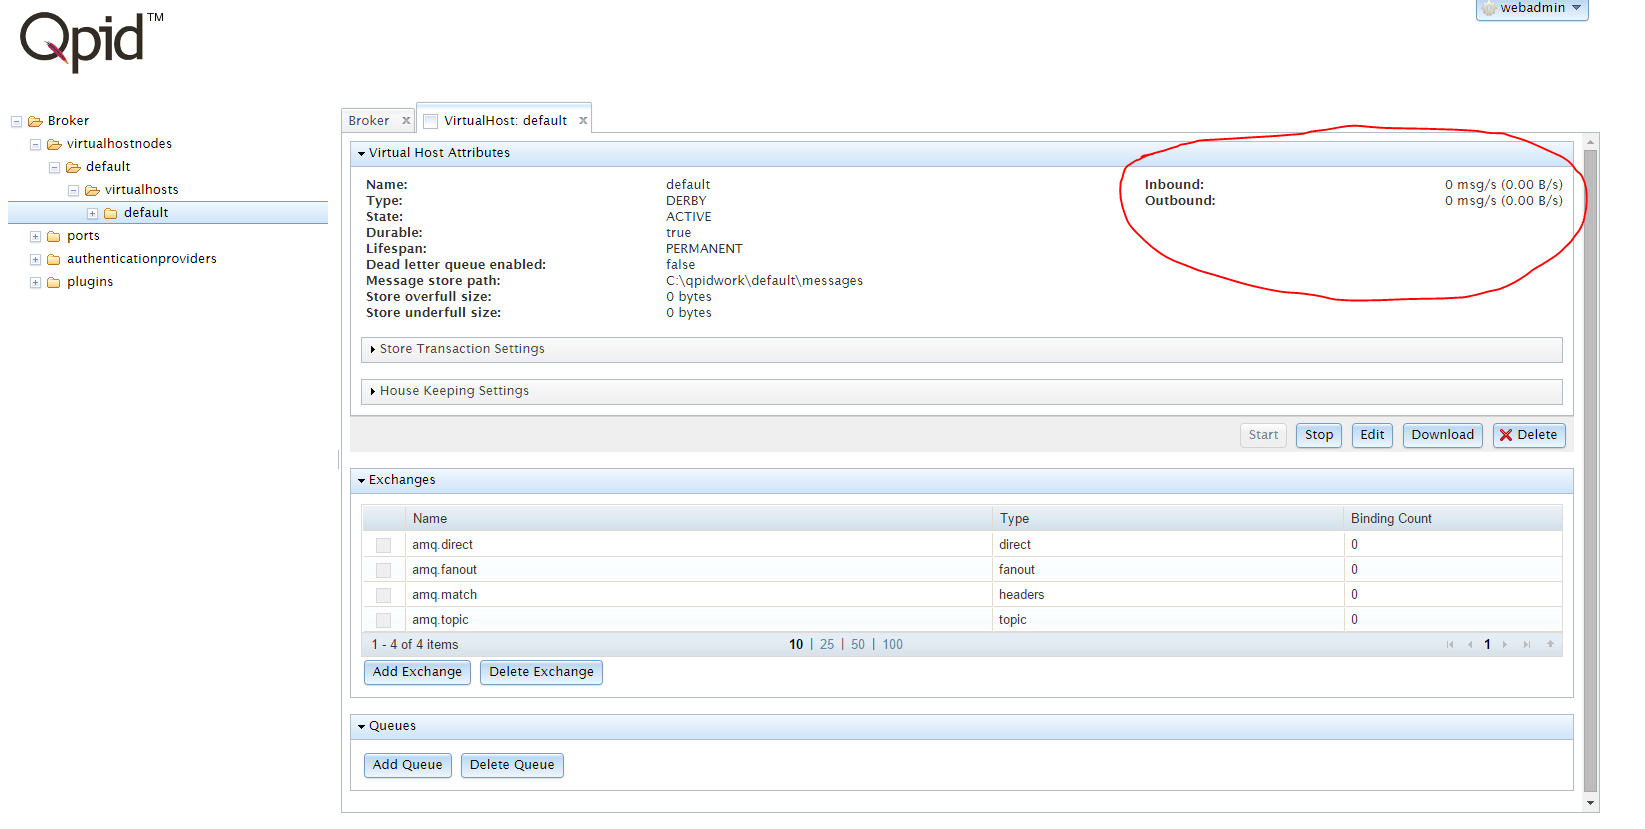
Task: Go to next page of exchanges
Action: [1505, 645]
